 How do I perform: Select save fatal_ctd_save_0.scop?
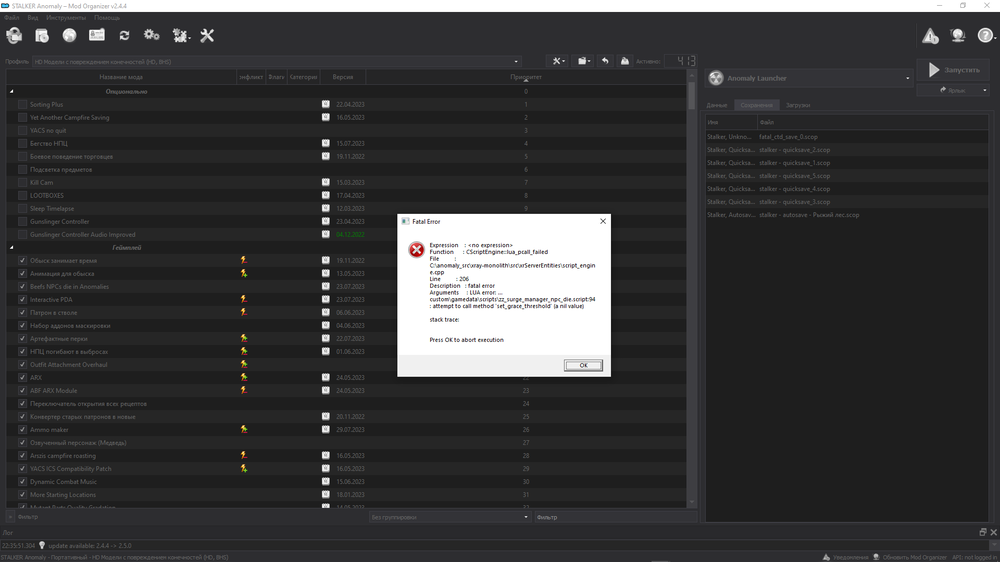pyautogui.click(x=847, y=137)
